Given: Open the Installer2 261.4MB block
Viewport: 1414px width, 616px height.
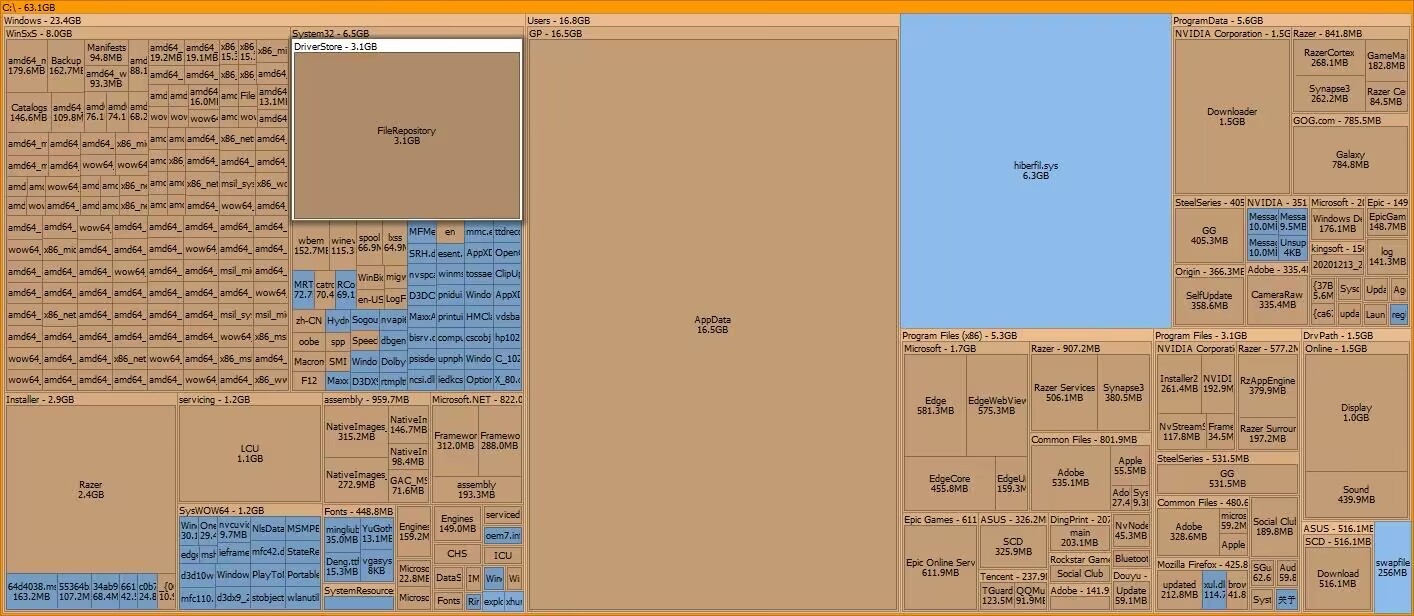Looking at the screenshot, I should click(x=1179, y=384).
